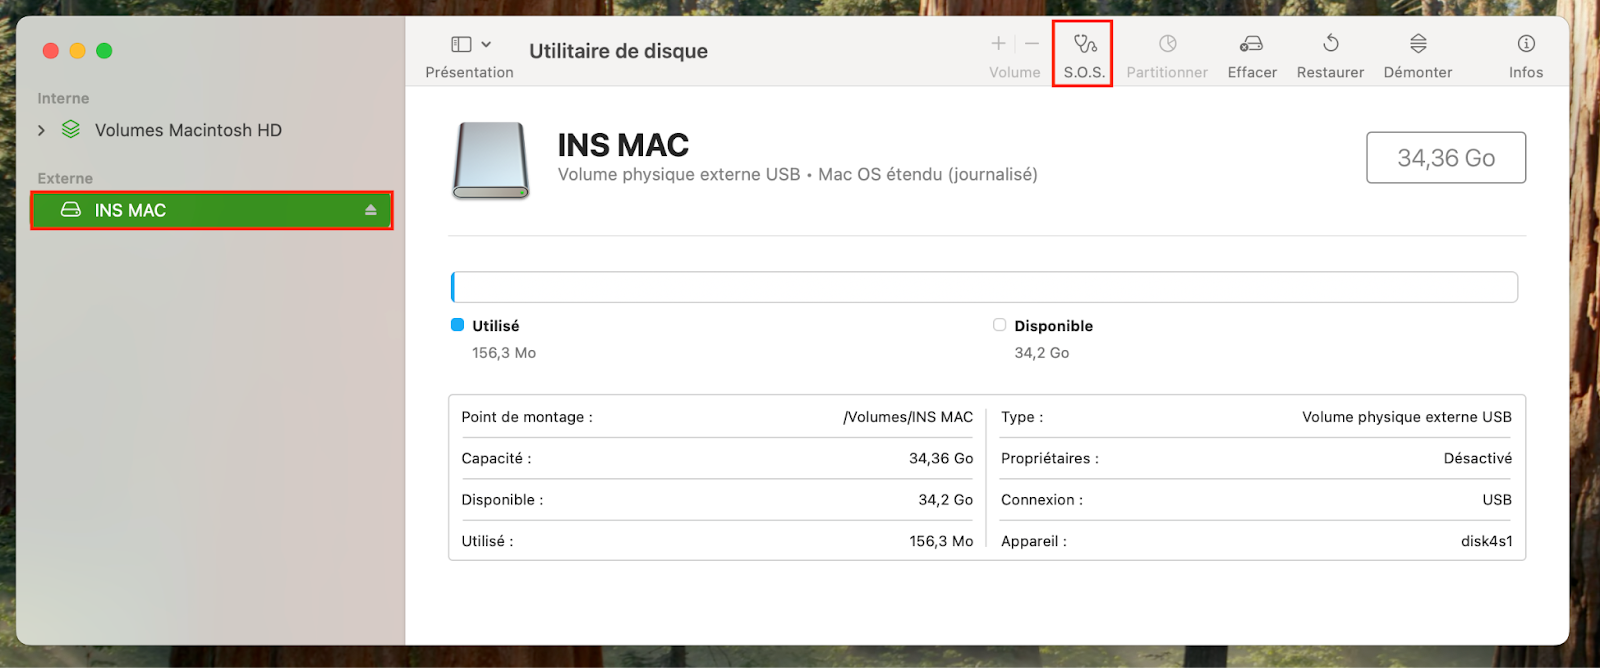This screenshot has height=668, width=1600.
Task: Click the Disponible row value 34,2 Go
Action: point(946,500)
